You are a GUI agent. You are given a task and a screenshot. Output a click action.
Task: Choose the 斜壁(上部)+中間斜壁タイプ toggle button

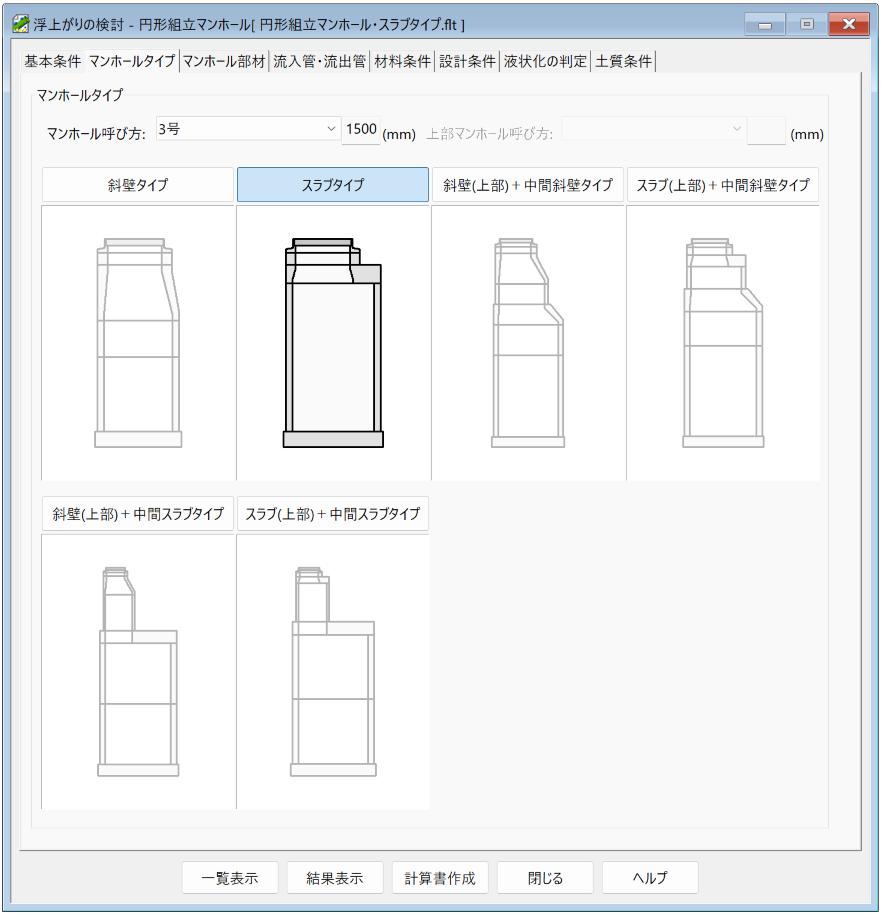click(x=528, y=185)
